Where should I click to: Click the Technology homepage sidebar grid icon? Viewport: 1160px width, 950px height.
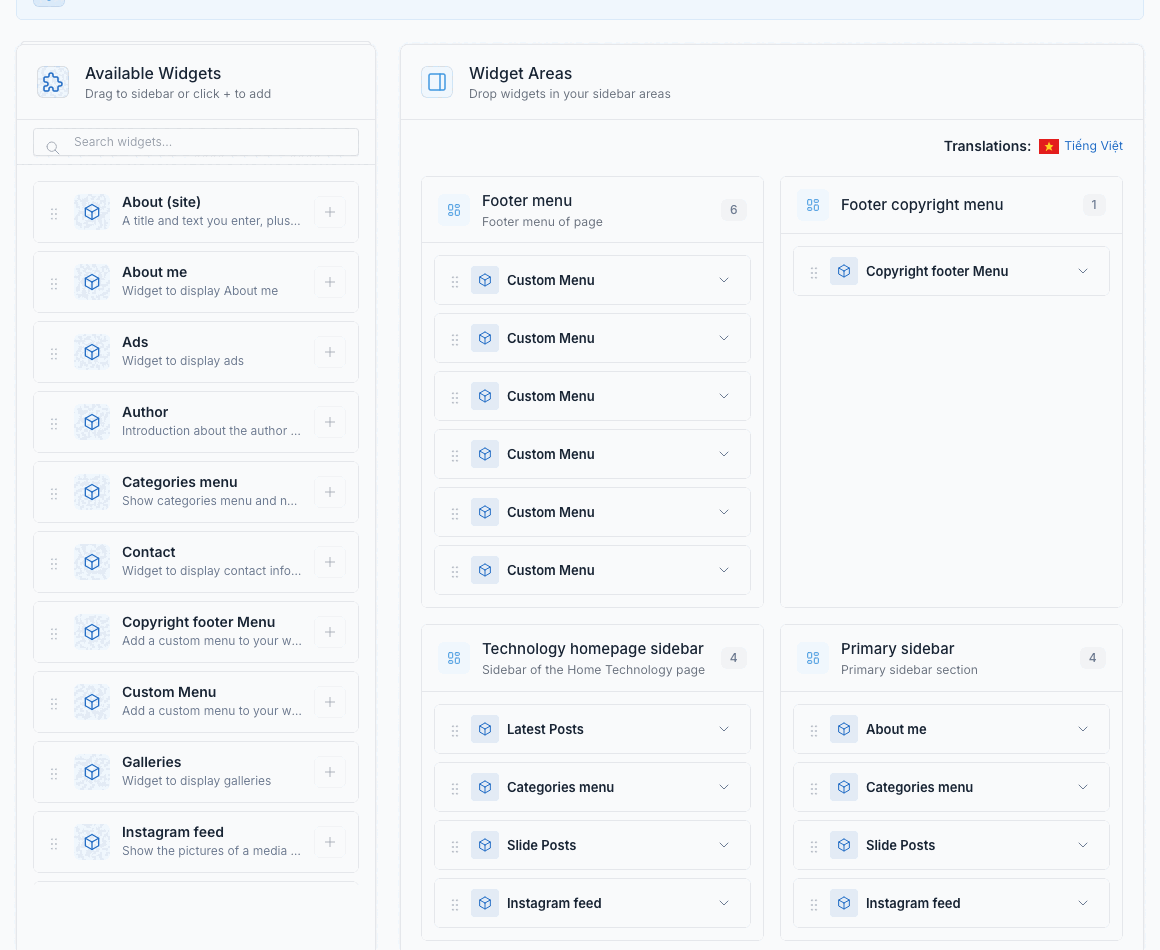pyautogui.click(x=454, y=658)
